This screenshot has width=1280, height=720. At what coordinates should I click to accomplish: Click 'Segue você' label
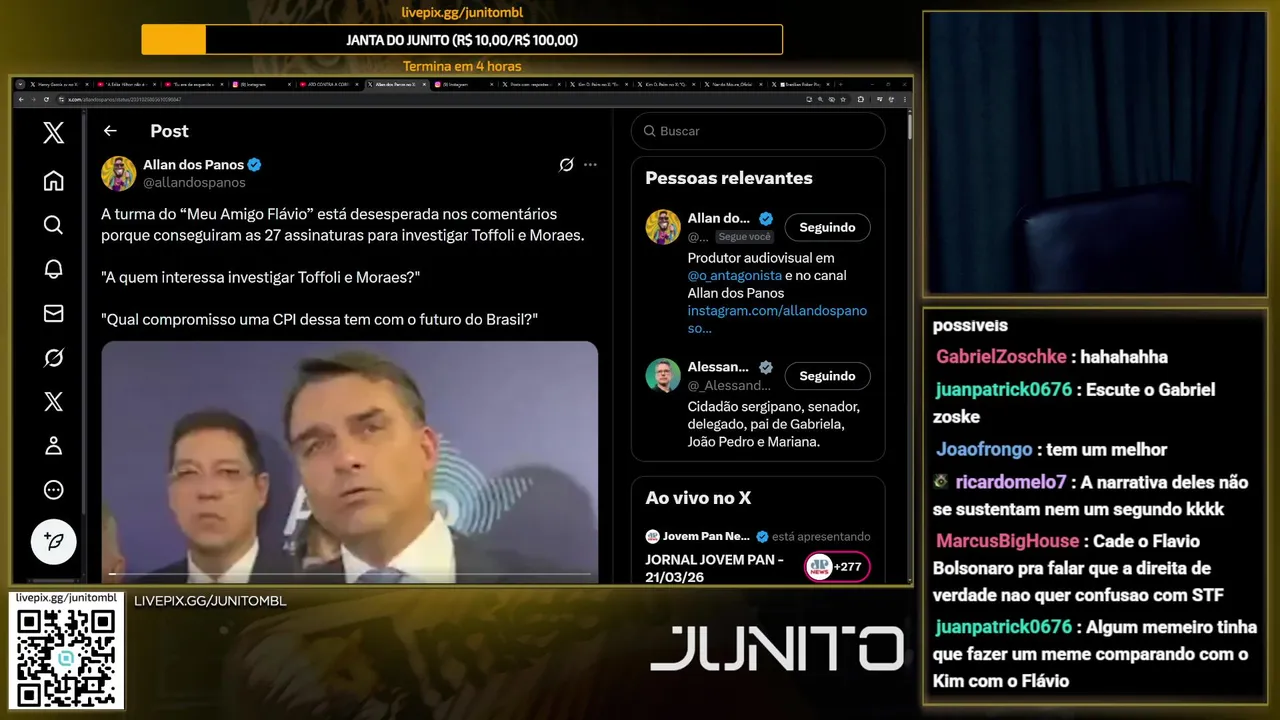744,237
